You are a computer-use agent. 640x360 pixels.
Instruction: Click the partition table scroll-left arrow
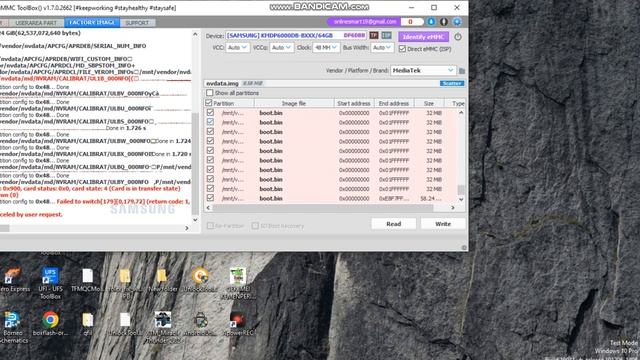(209, 208)
